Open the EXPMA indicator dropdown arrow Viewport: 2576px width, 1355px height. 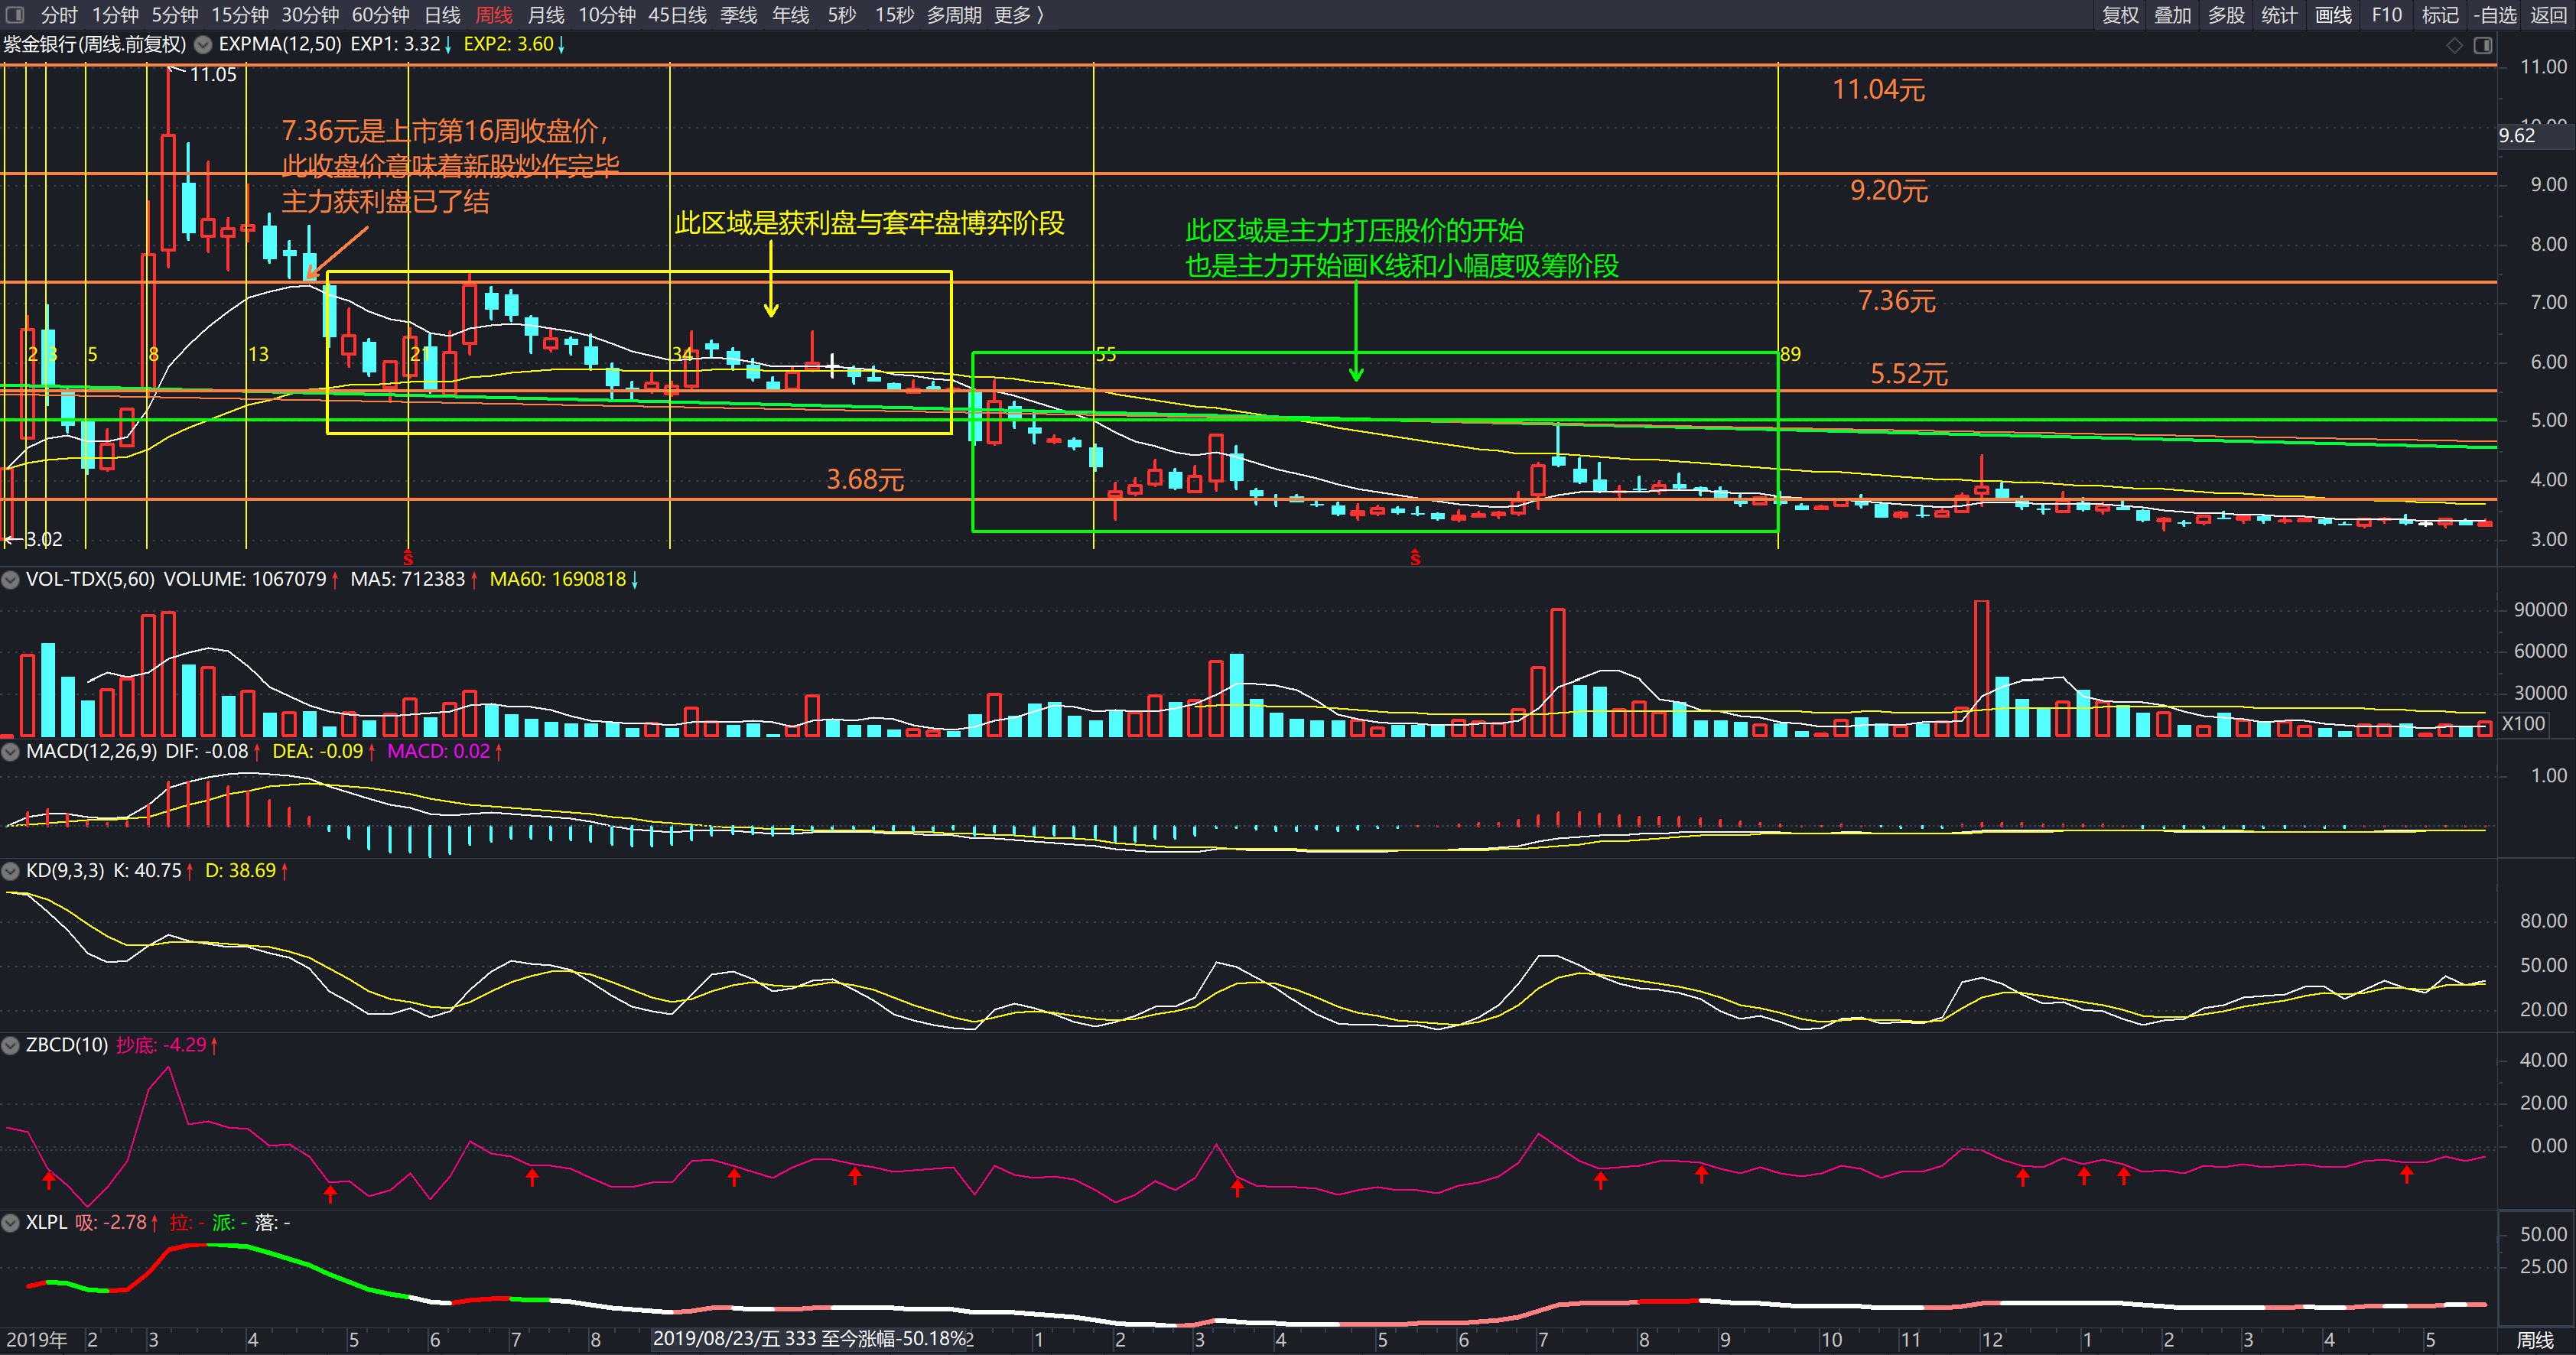(x=203, y=45)
